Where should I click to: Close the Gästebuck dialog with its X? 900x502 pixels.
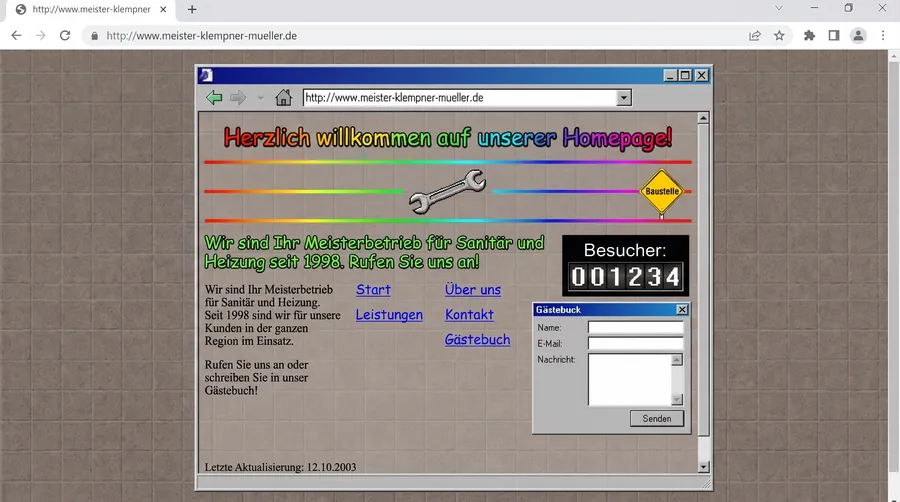(681, 310)
